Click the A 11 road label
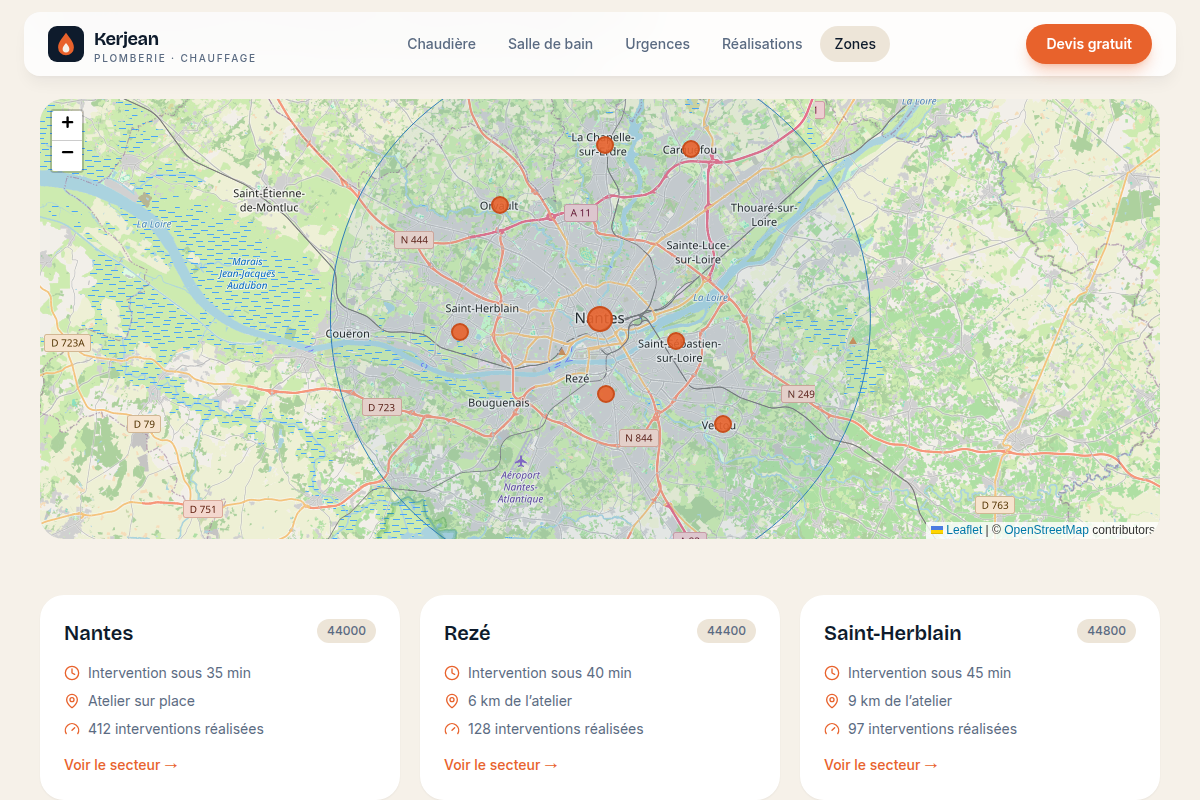 click(580, 213)
